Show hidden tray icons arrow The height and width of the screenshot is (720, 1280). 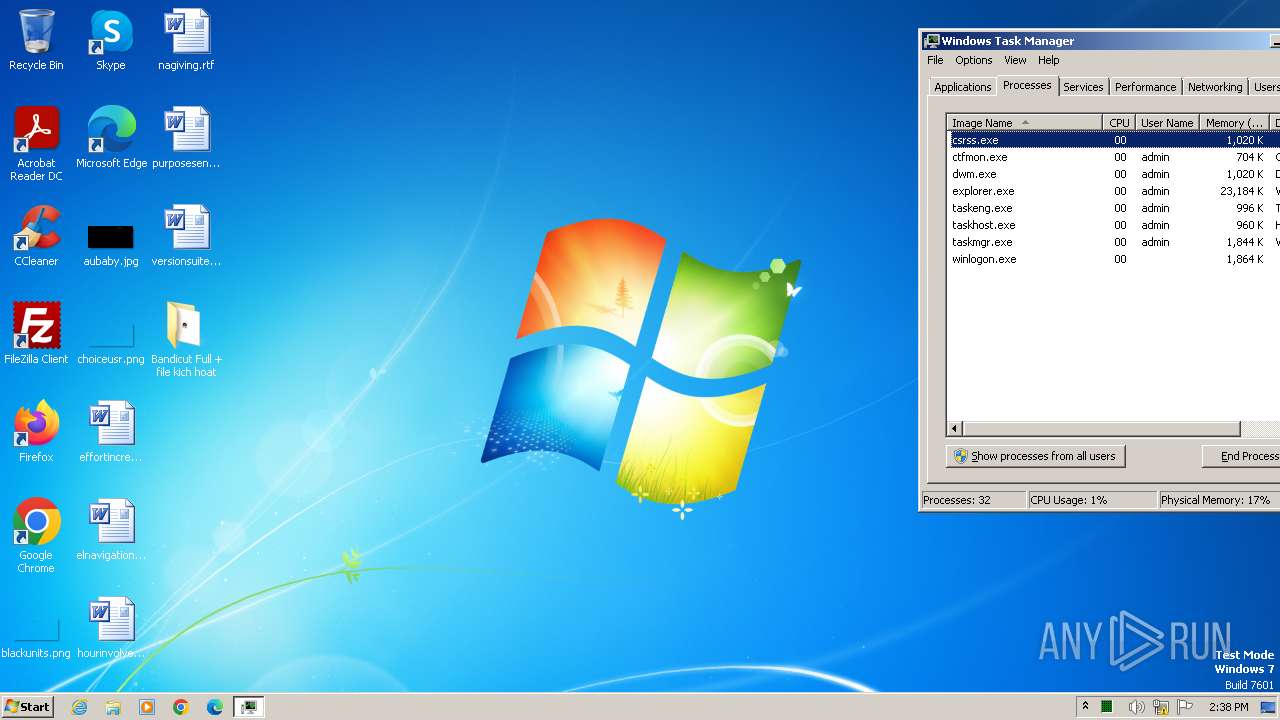tap(1085, 706)
